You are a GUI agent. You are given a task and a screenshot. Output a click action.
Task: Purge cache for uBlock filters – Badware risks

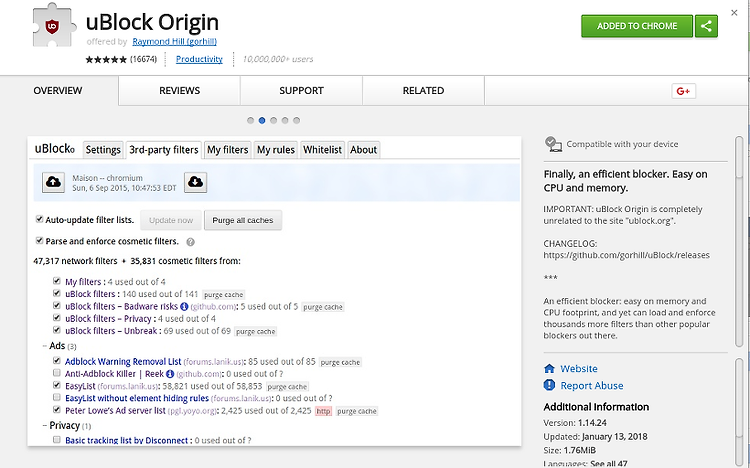click(323, 307)
